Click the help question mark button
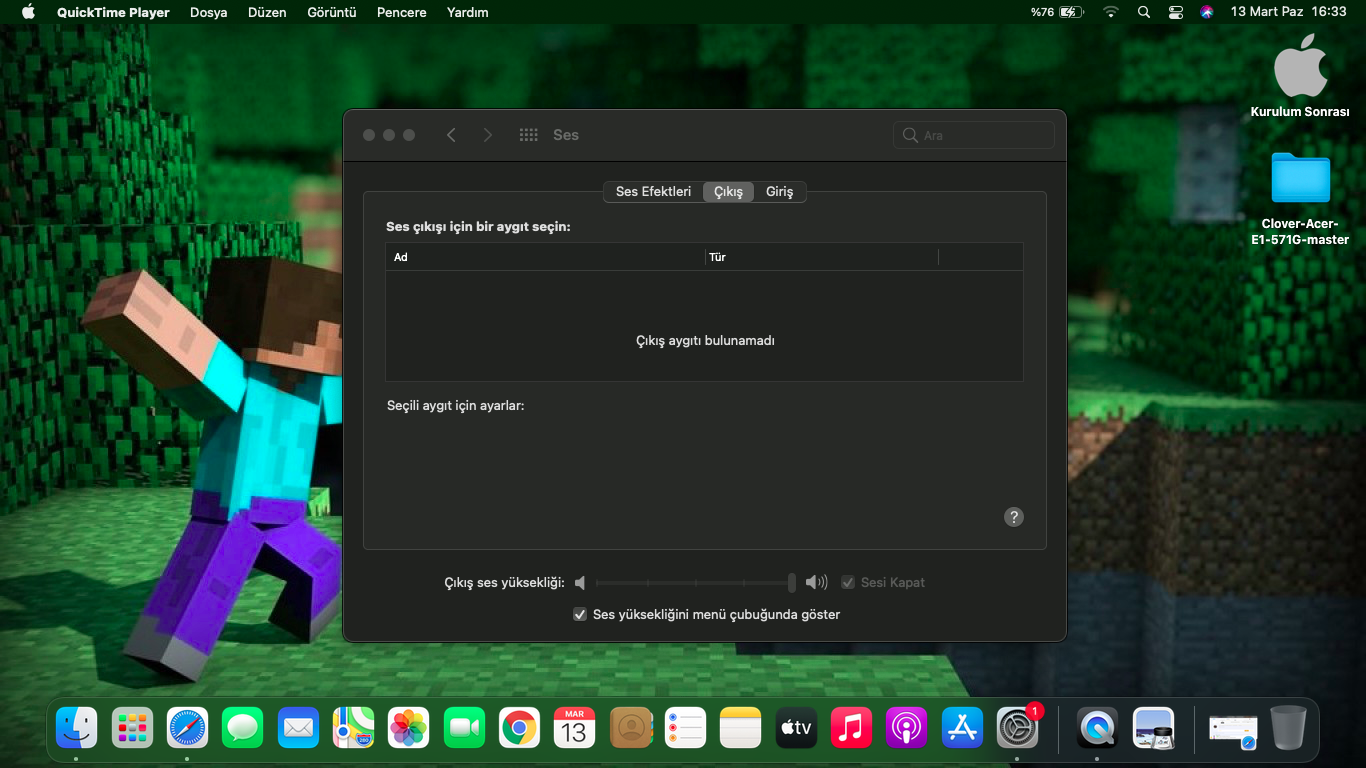Viewport: 1366px width, 768px height. (x=1013, y=517)
